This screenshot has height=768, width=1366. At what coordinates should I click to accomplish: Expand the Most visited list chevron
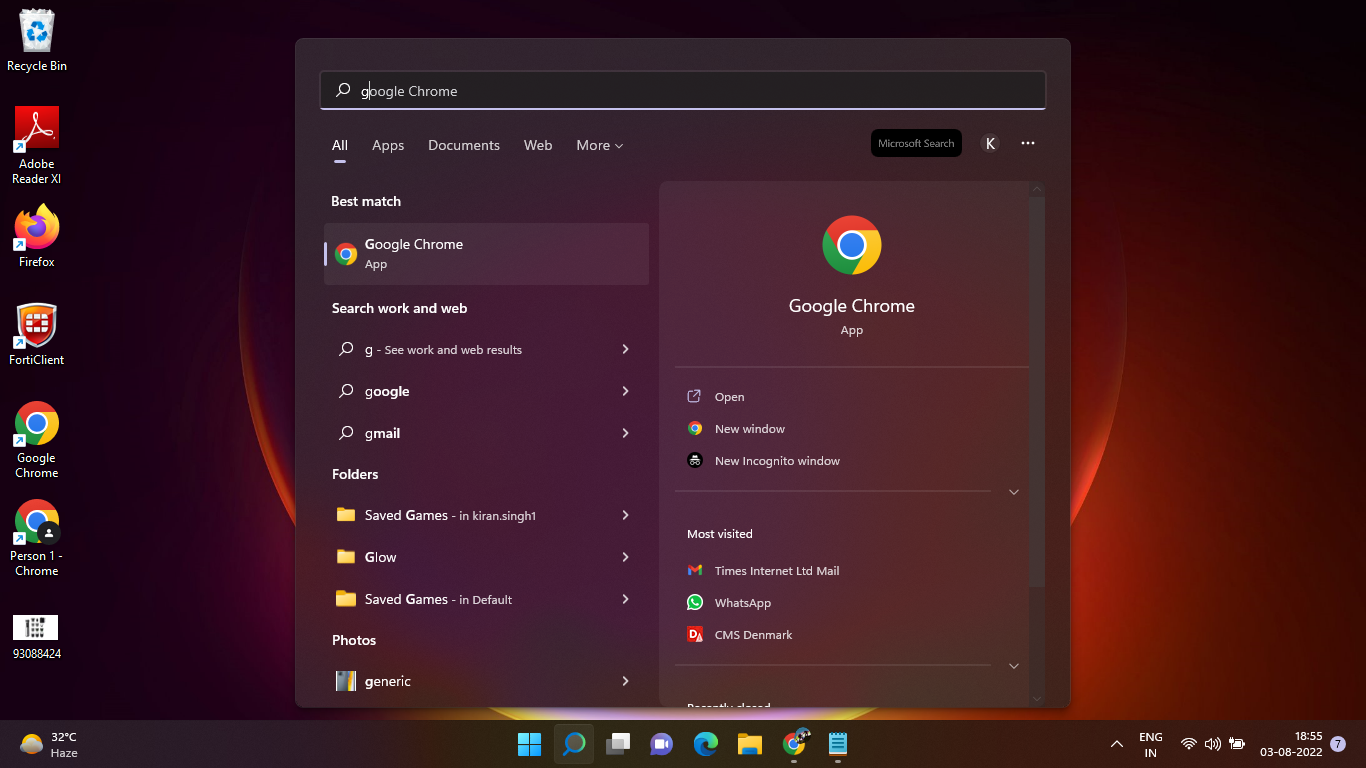click(x=1014, y=666)
